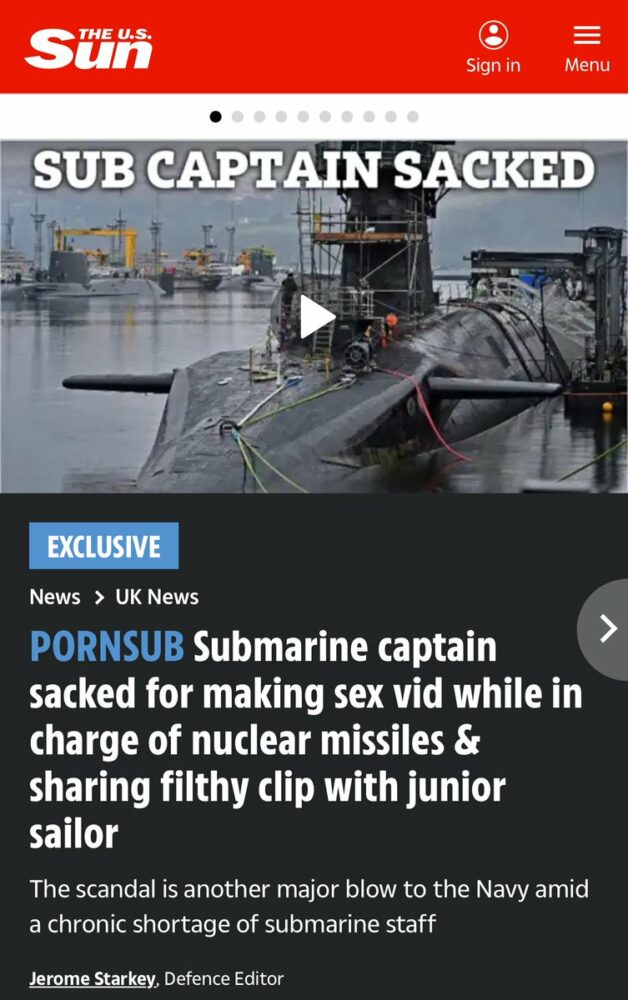This screenshot has height=1000, width=628.
Task: Open the hamburger Menu icon
Action: [587, 35]
